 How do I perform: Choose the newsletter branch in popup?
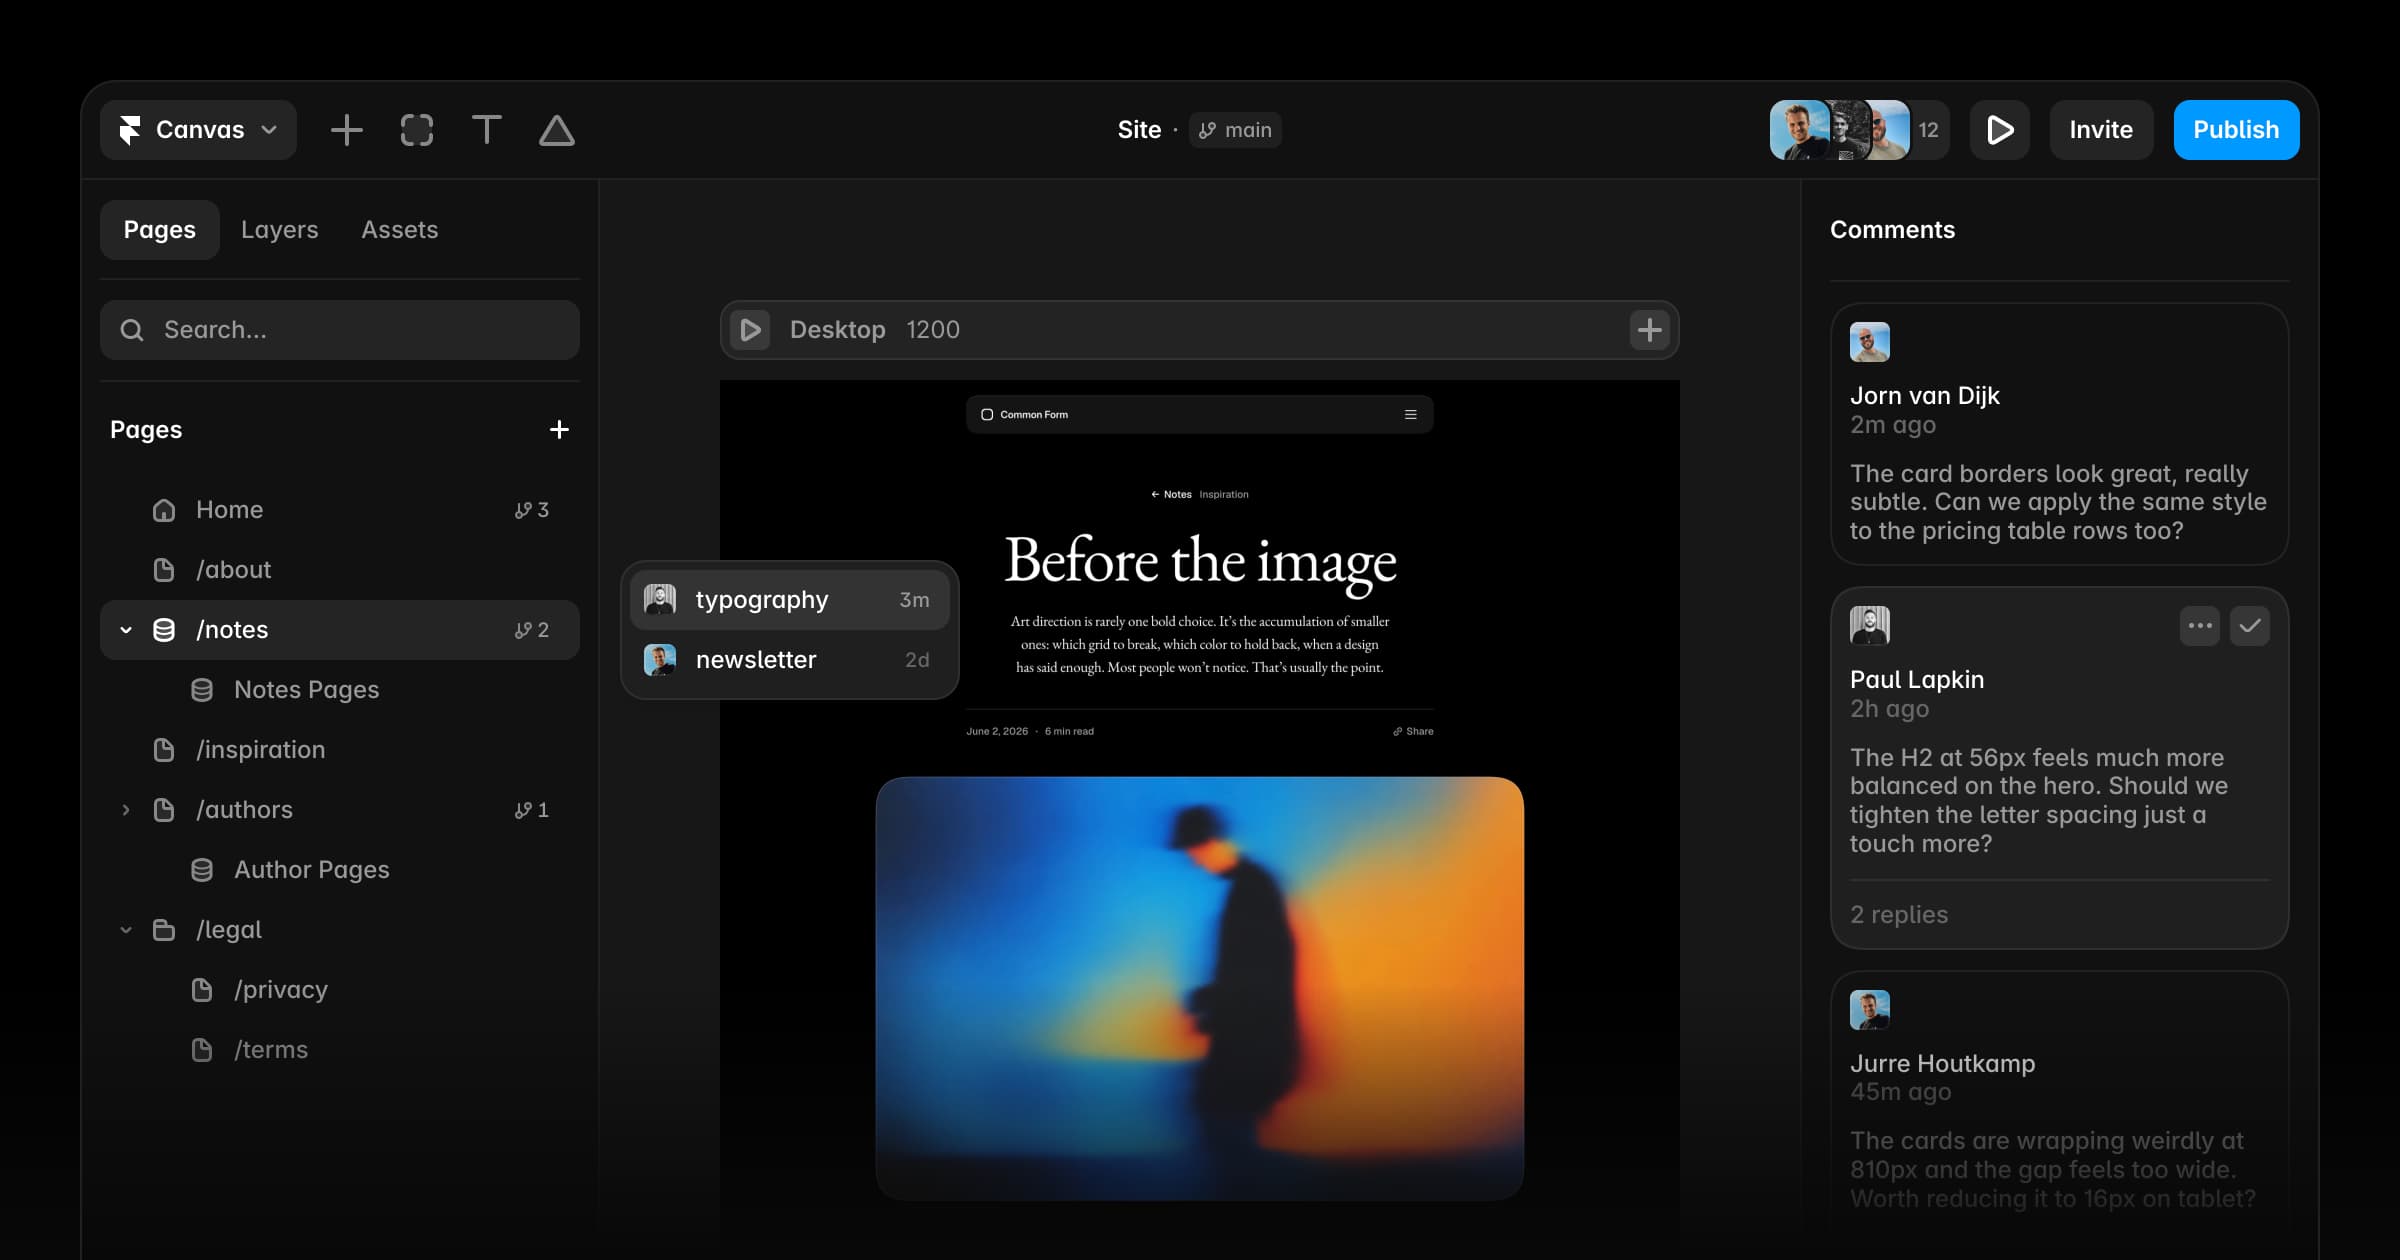pos(790,660)
